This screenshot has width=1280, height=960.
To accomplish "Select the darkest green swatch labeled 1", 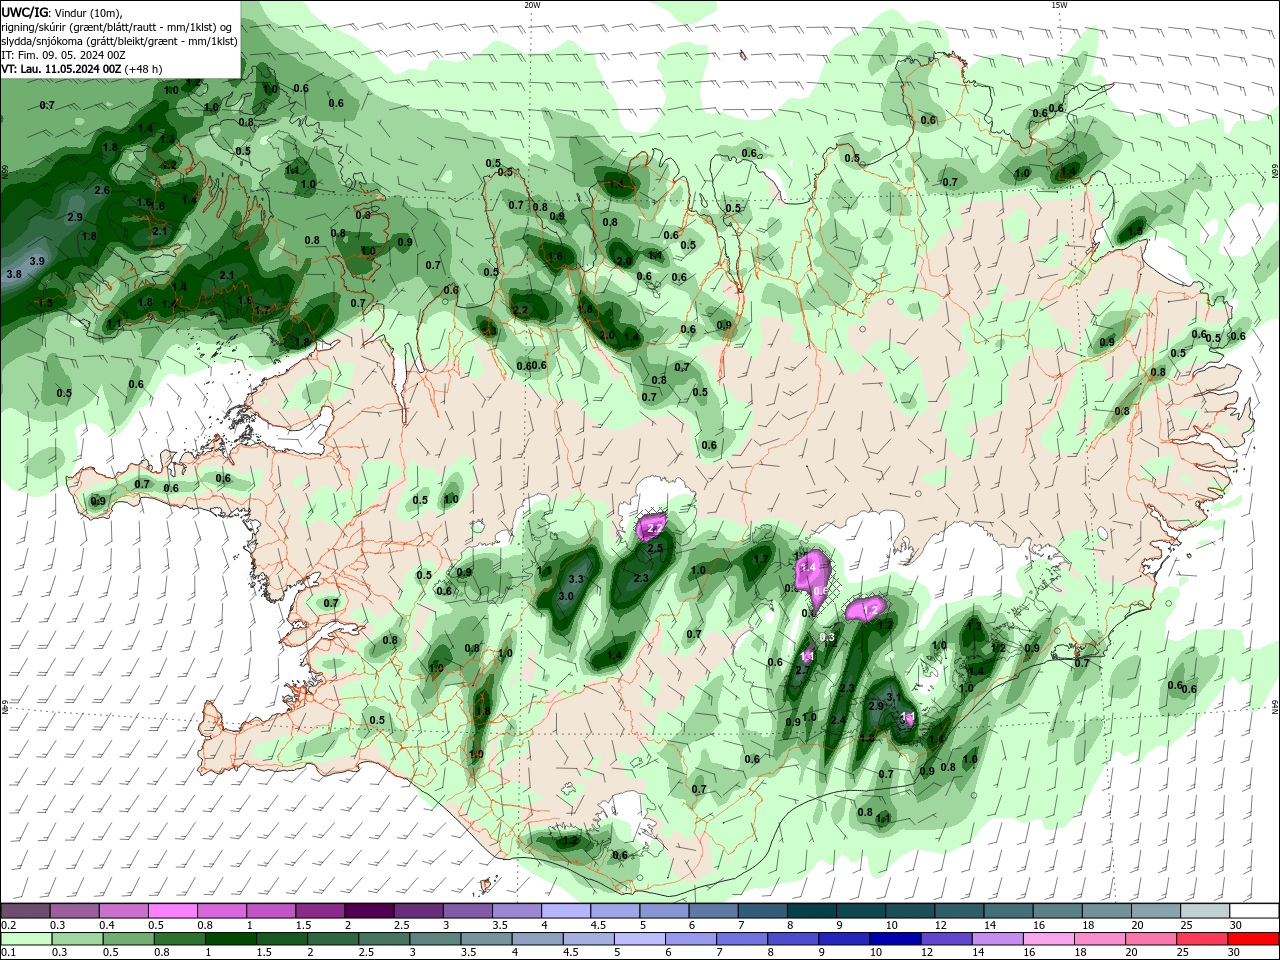I will (230, 938).
